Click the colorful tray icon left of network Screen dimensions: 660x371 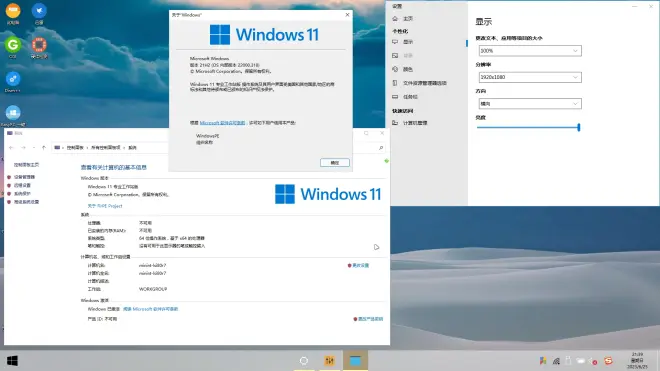click(x=543, y=361)
